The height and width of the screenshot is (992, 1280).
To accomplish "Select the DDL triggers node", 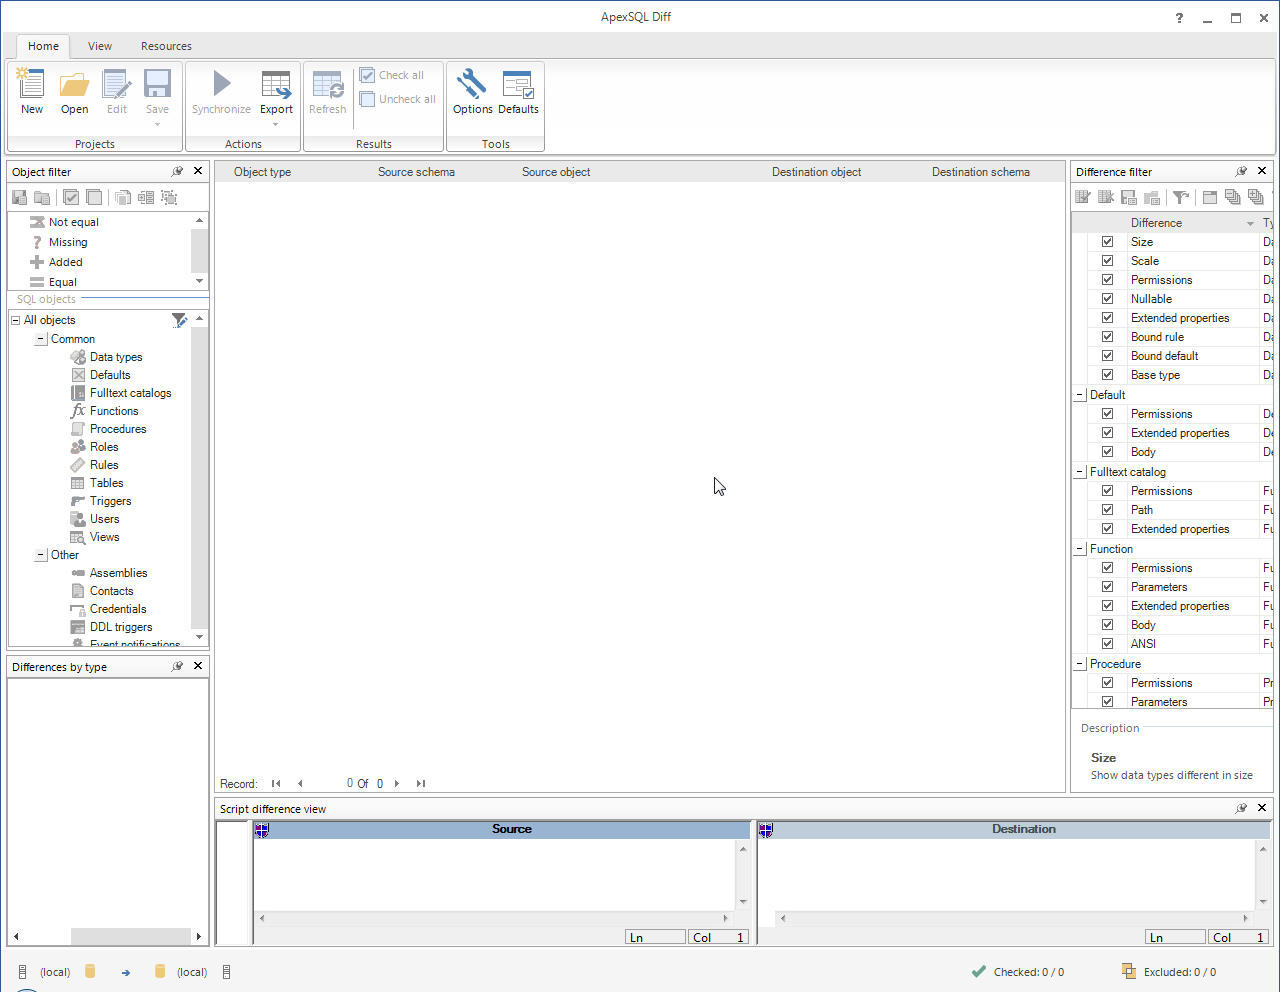I will [121, 627].
